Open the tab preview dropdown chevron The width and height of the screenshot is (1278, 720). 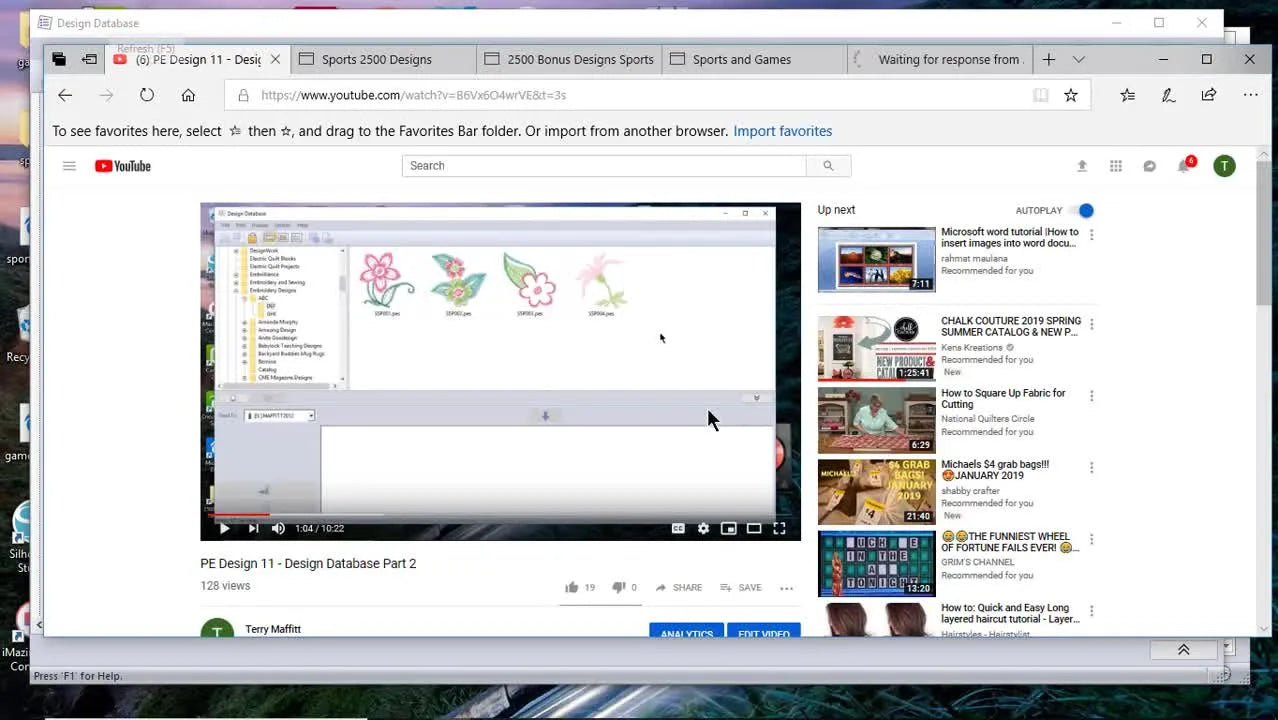pos(1078,59)
